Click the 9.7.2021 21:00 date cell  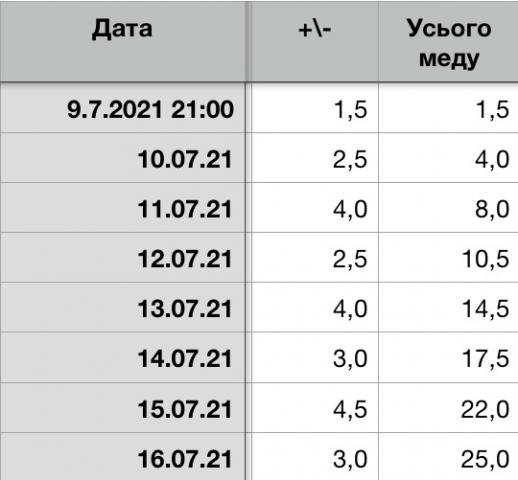click(122, 108)
